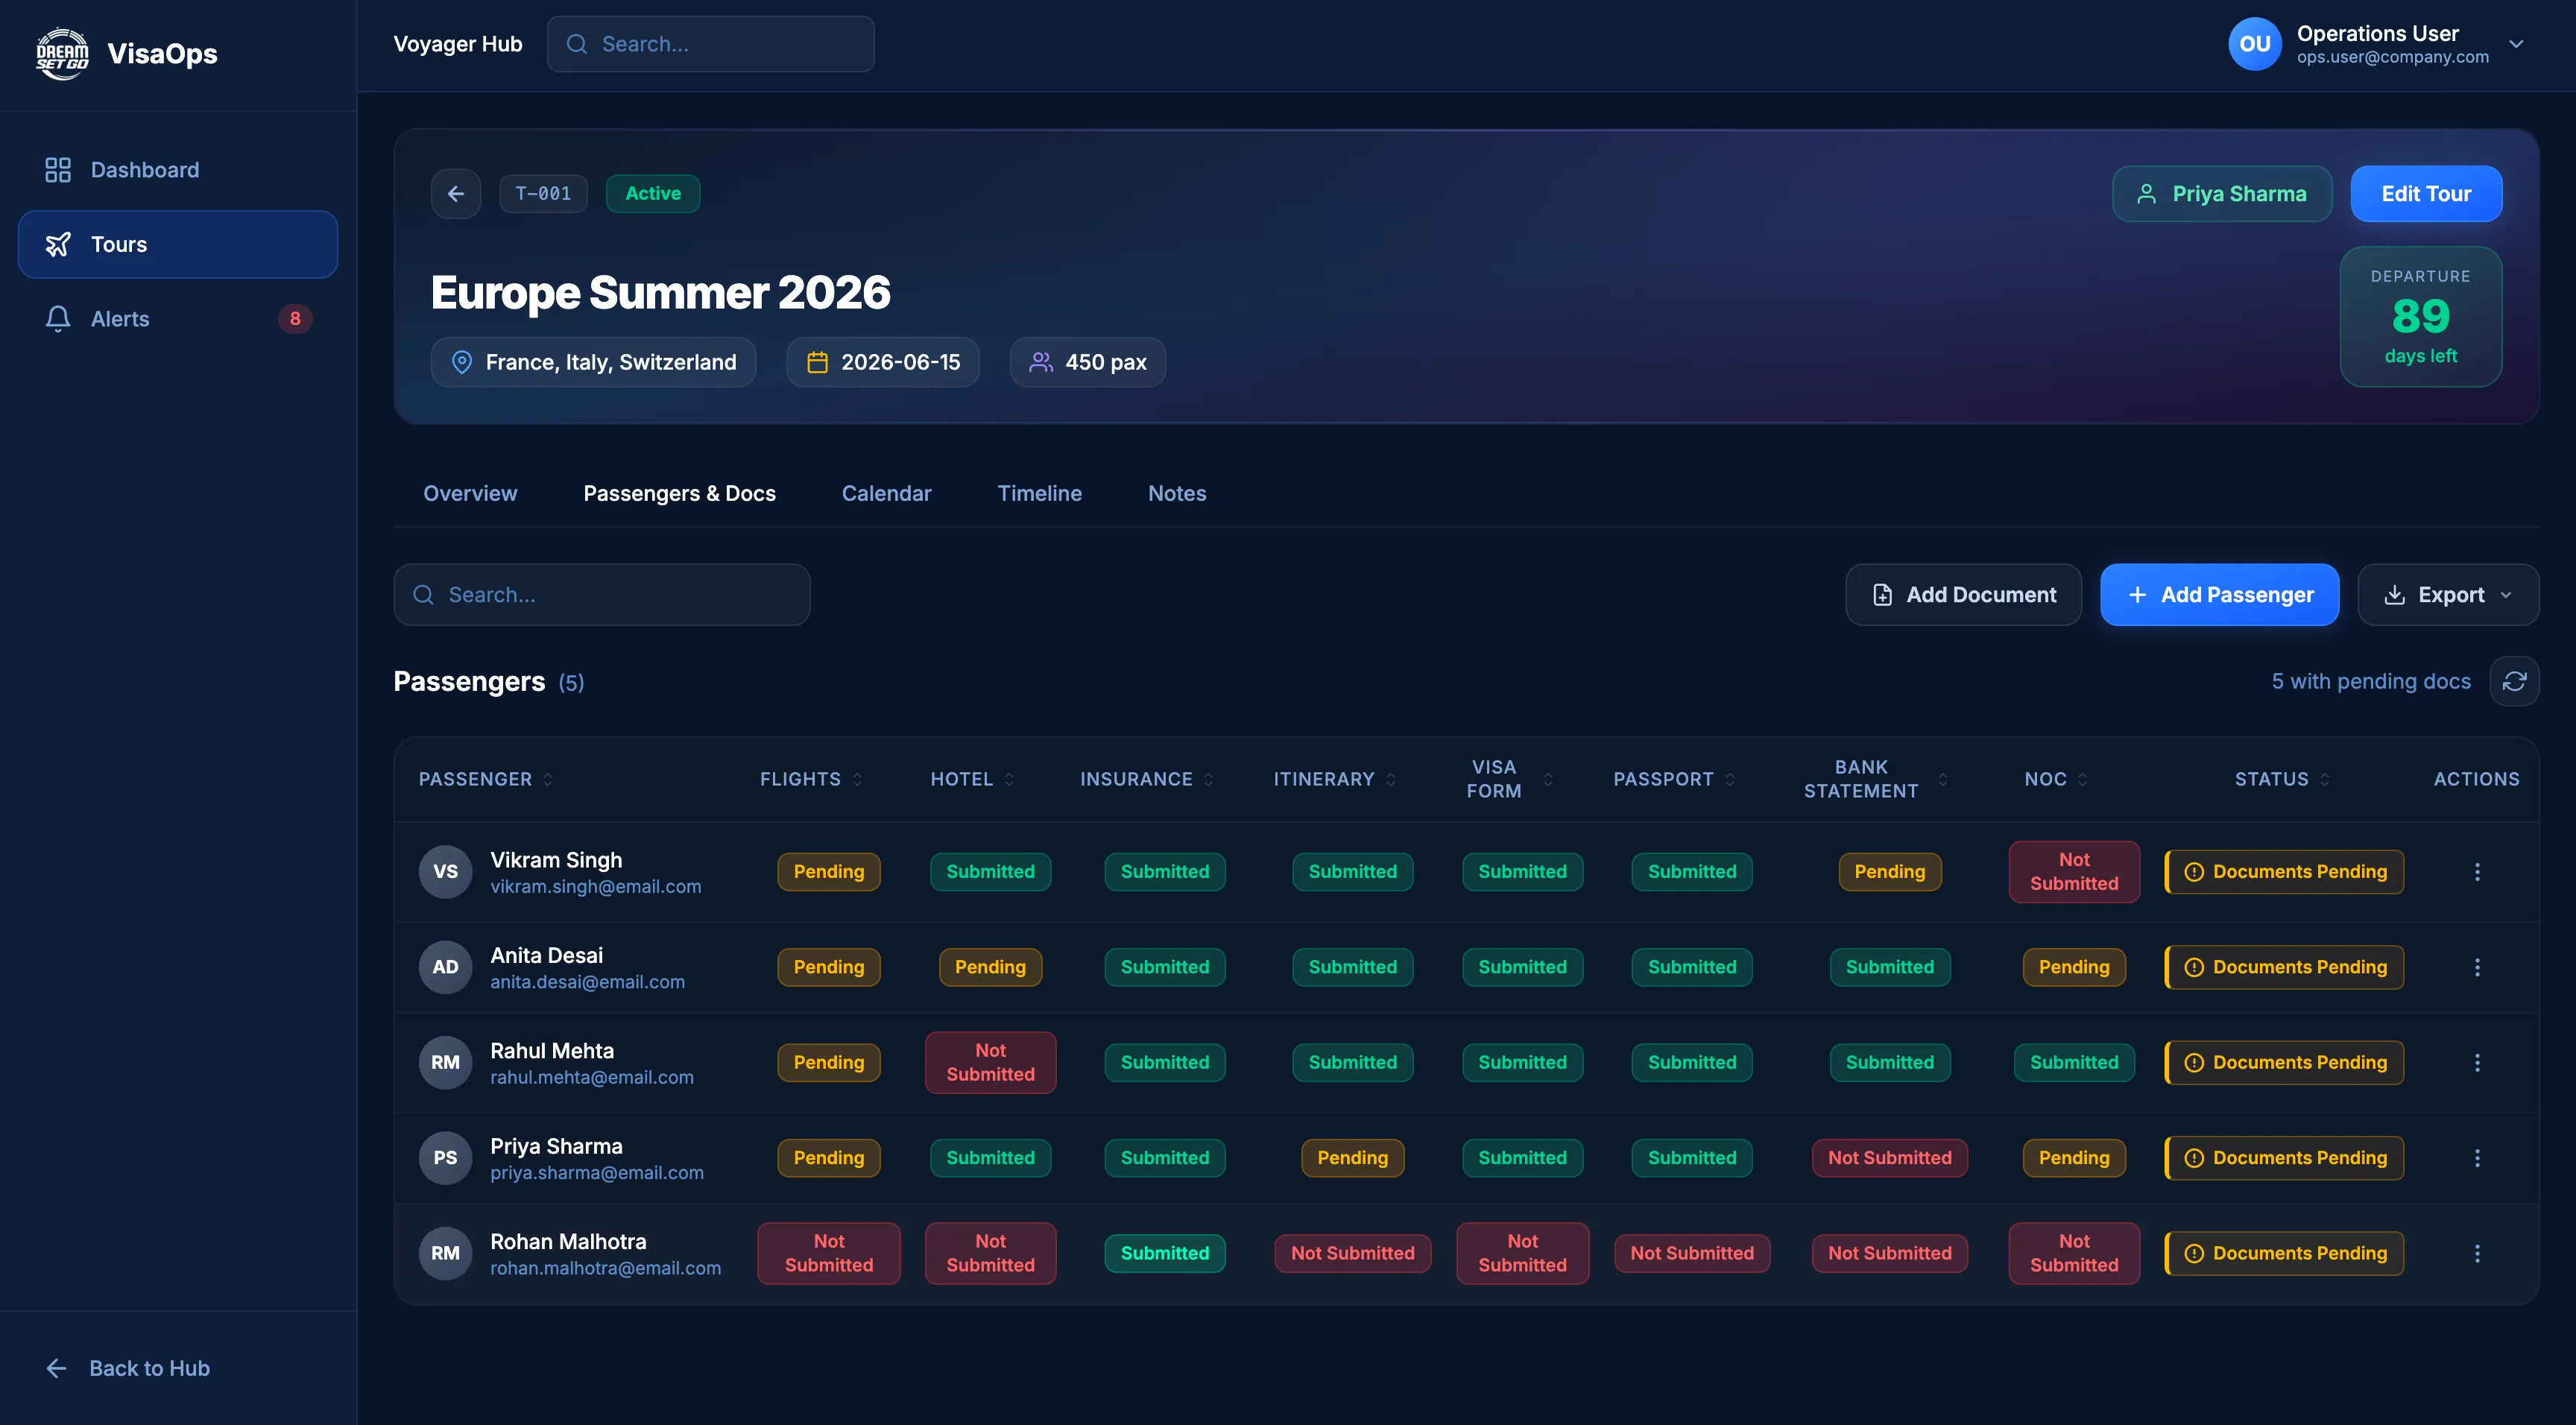The image size is (2576, 1425).
Task: Click Vikram Singh's Not Submitted NOC badge
Action: [x=2073, y=871]
